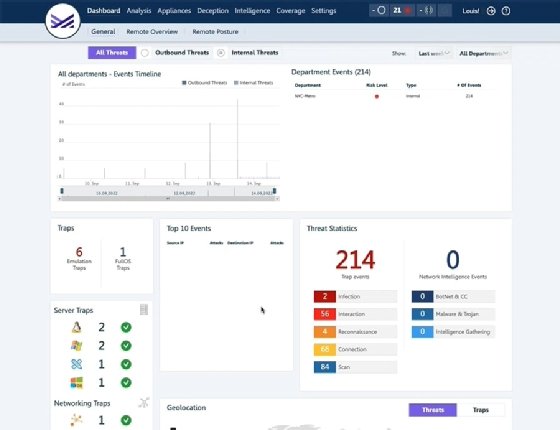Click the red risk level dot for NYC-Metro
This screenshot has width=560, height=430.
[376, 96]
